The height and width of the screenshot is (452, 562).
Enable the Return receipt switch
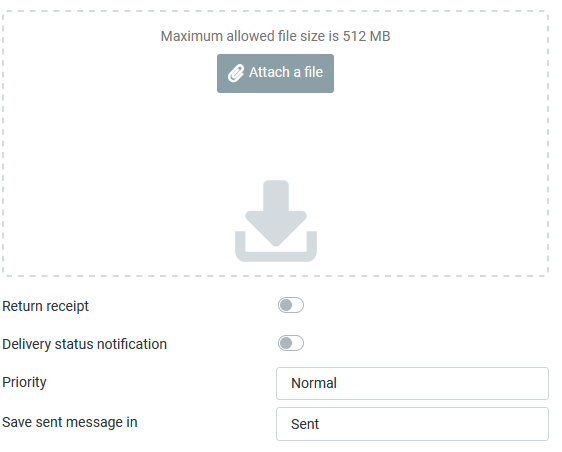click(x=291, y=305)
